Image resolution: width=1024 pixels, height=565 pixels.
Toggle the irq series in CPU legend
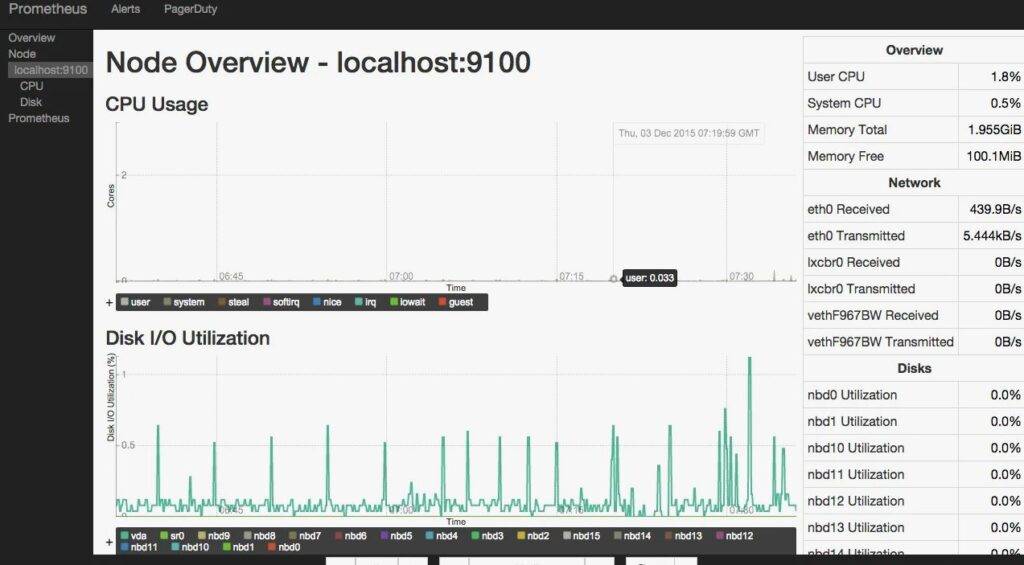click(x=366, y=302)
